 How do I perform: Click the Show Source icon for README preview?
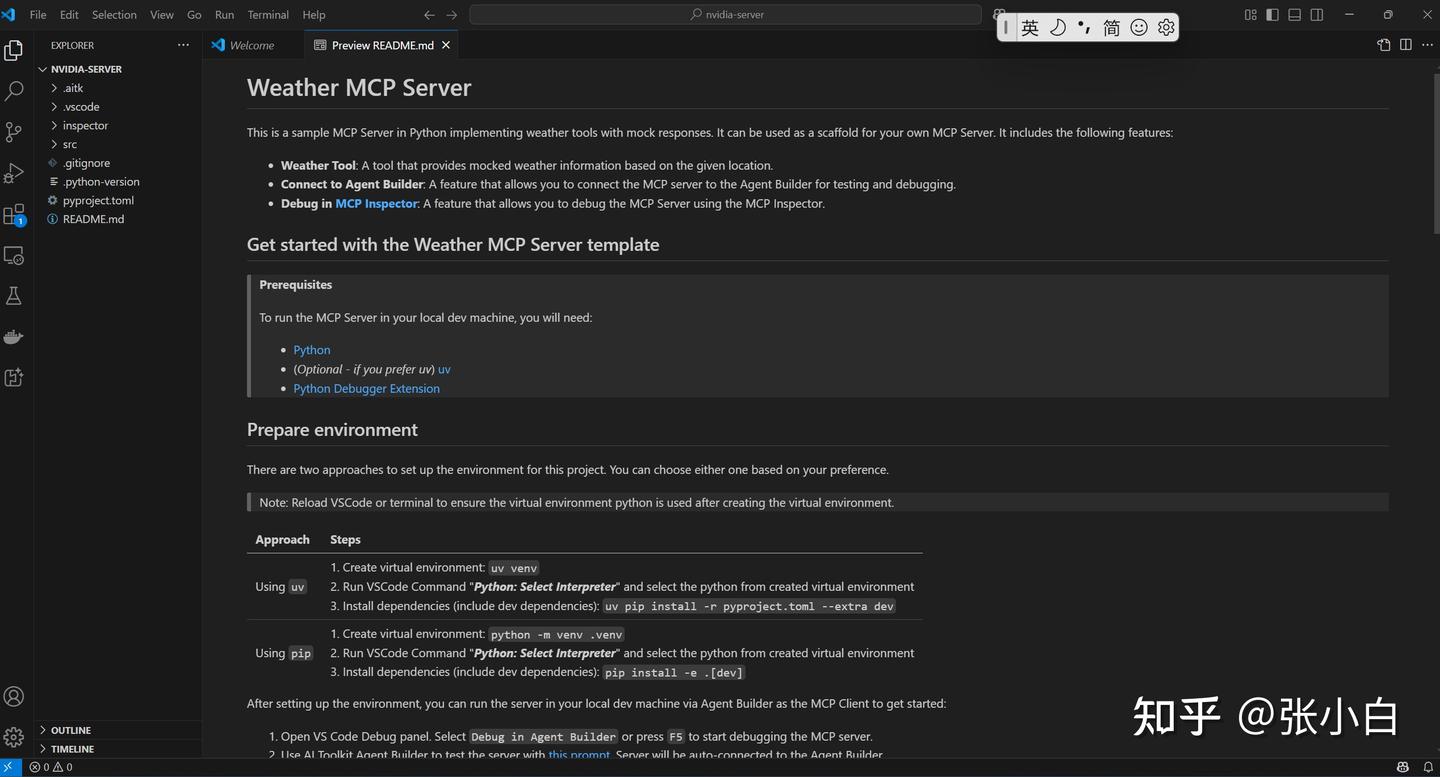[1384, 45]
